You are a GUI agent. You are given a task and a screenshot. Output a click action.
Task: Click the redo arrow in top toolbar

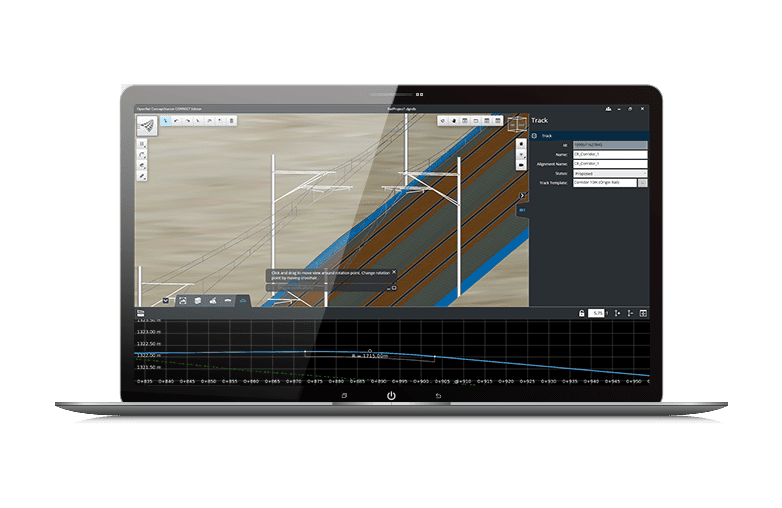click(x=188, y=121)
